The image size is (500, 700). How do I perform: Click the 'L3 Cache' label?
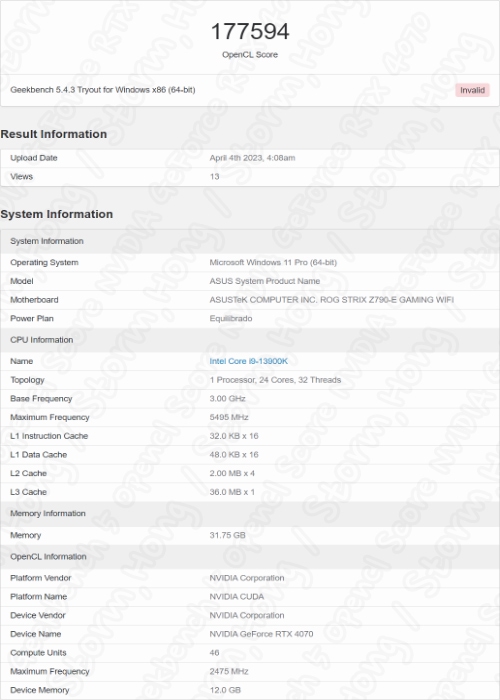[29, 492]
